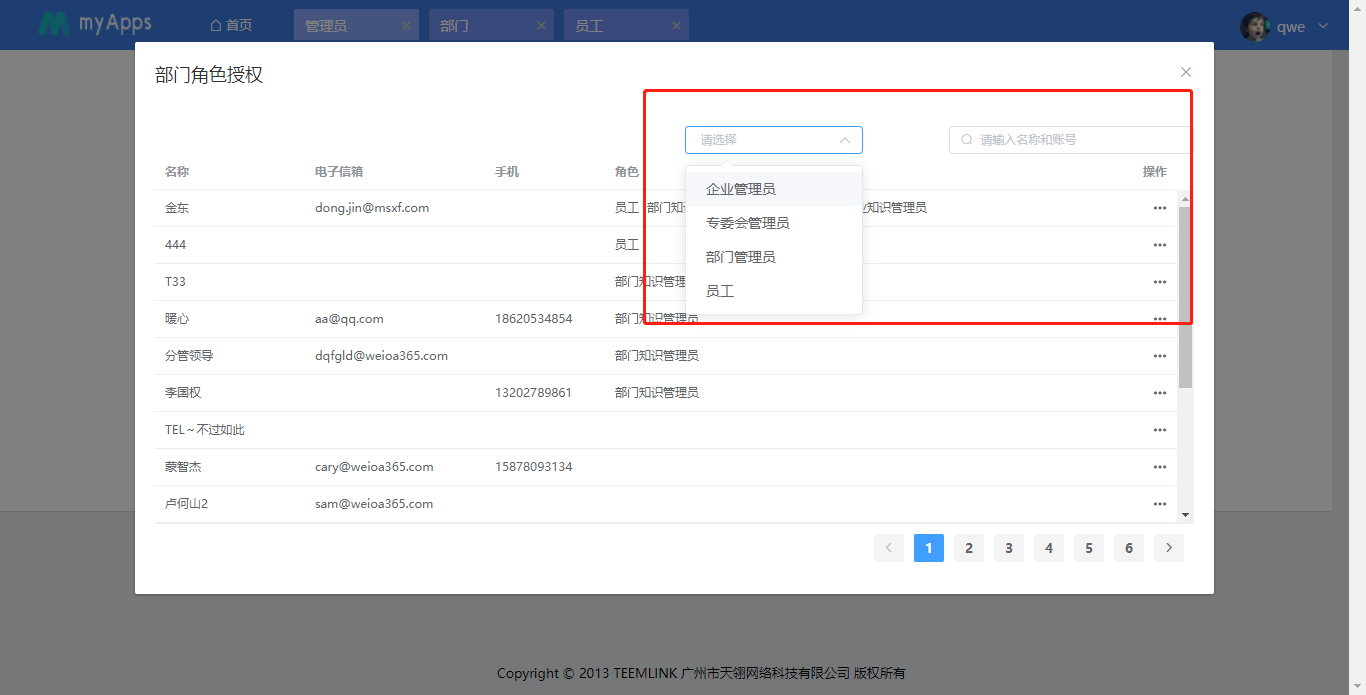Close the 管理员 tab with its X
1366x695 pixels.
coord(407,26)
